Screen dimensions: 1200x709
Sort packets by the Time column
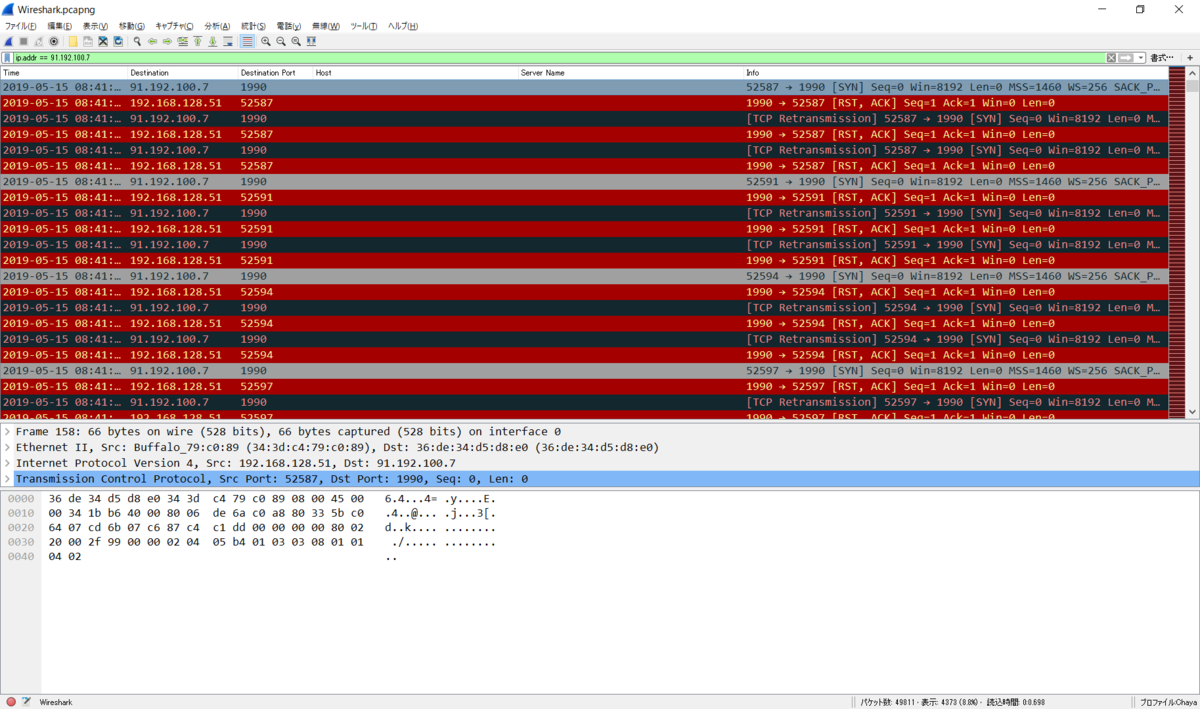tap(64, 73)
